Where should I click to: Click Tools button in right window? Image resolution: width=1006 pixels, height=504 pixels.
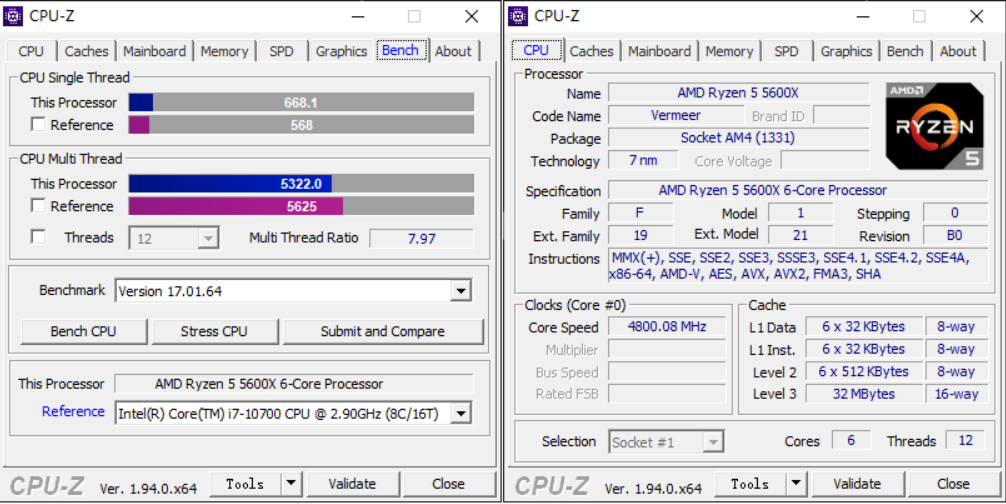(750, 483)
